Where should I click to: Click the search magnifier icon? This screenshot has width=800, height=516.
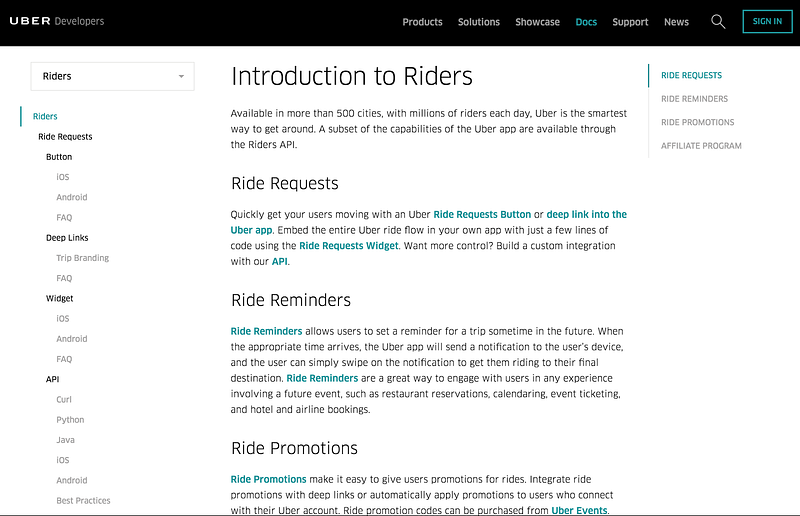coord(718,21)
